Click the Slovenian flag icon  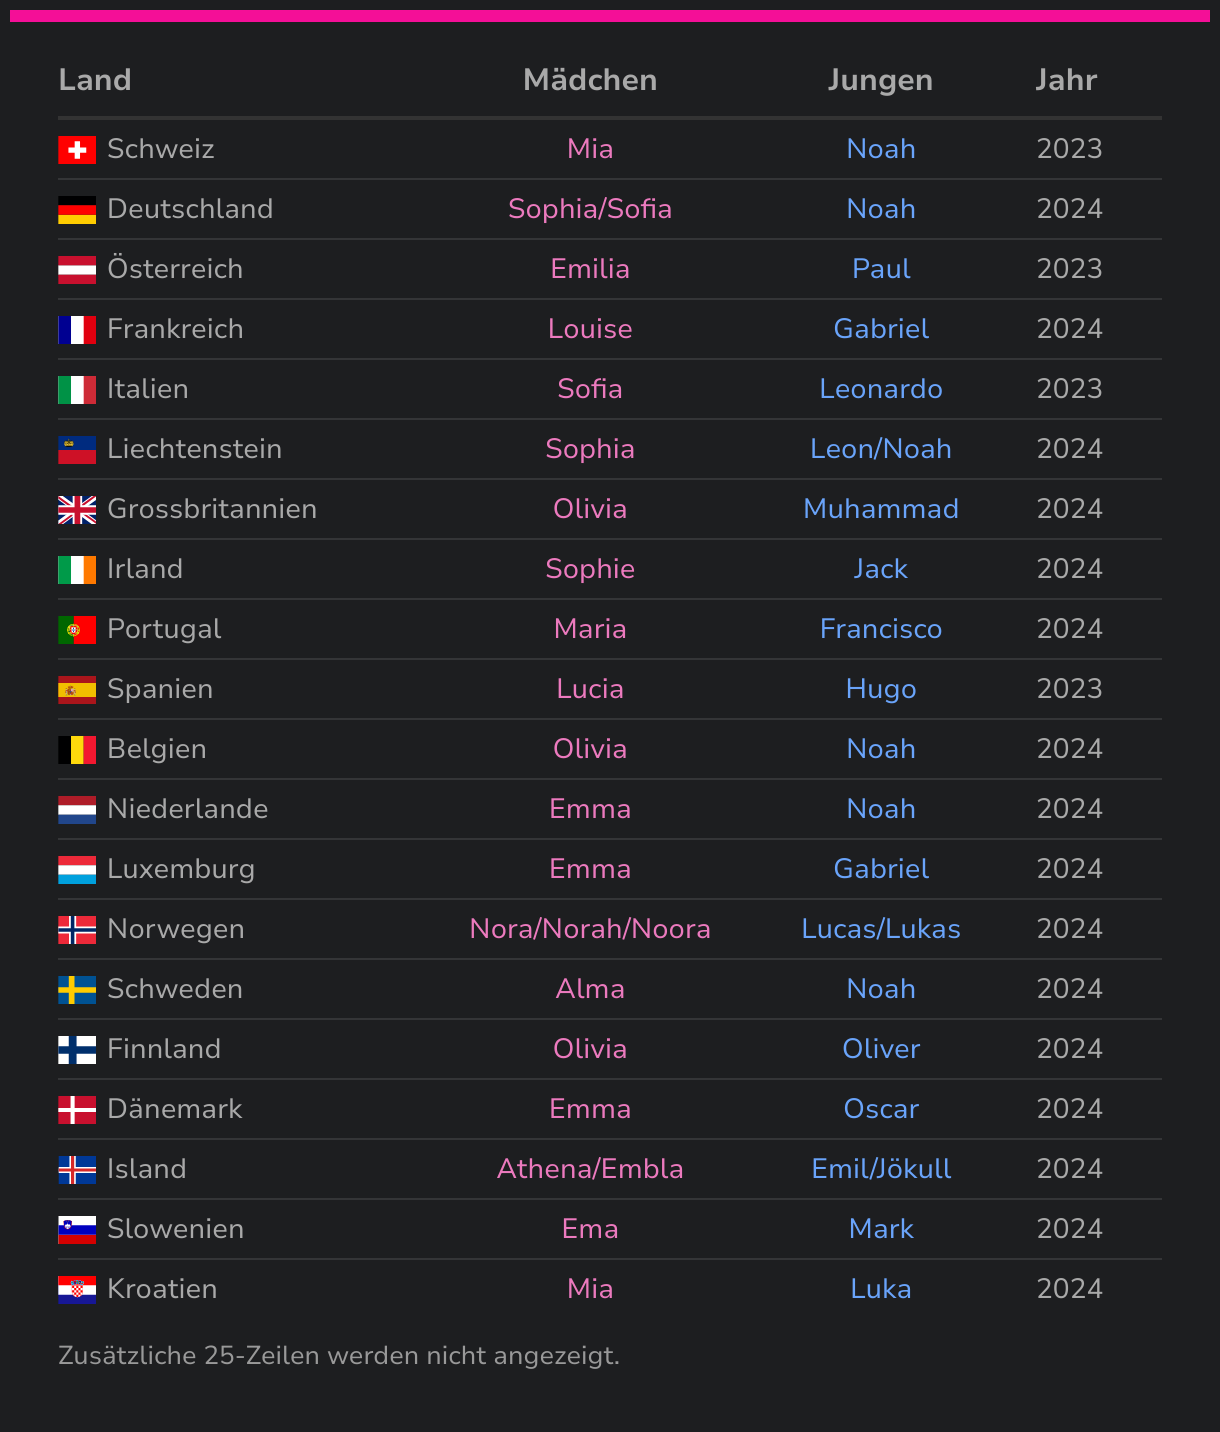(x=77, y=1230)
